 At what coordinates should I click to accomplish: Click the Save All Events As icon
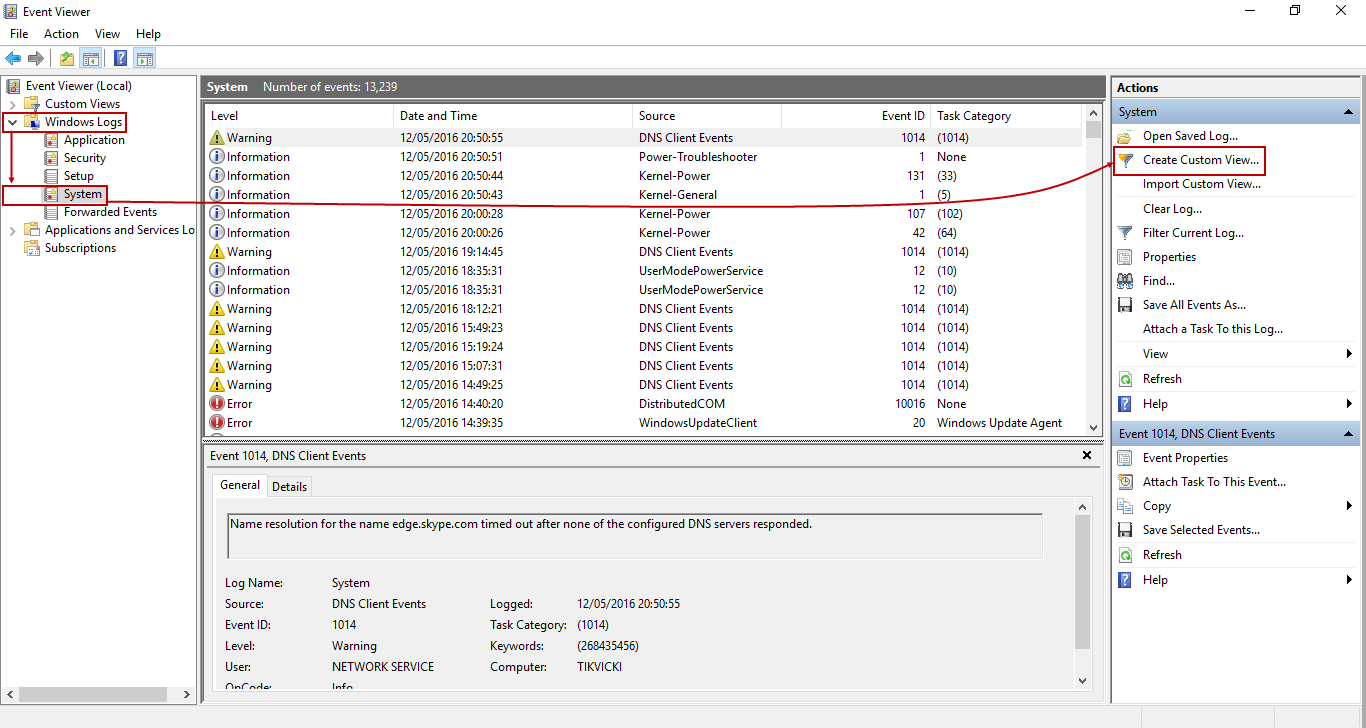(1125, 305)
